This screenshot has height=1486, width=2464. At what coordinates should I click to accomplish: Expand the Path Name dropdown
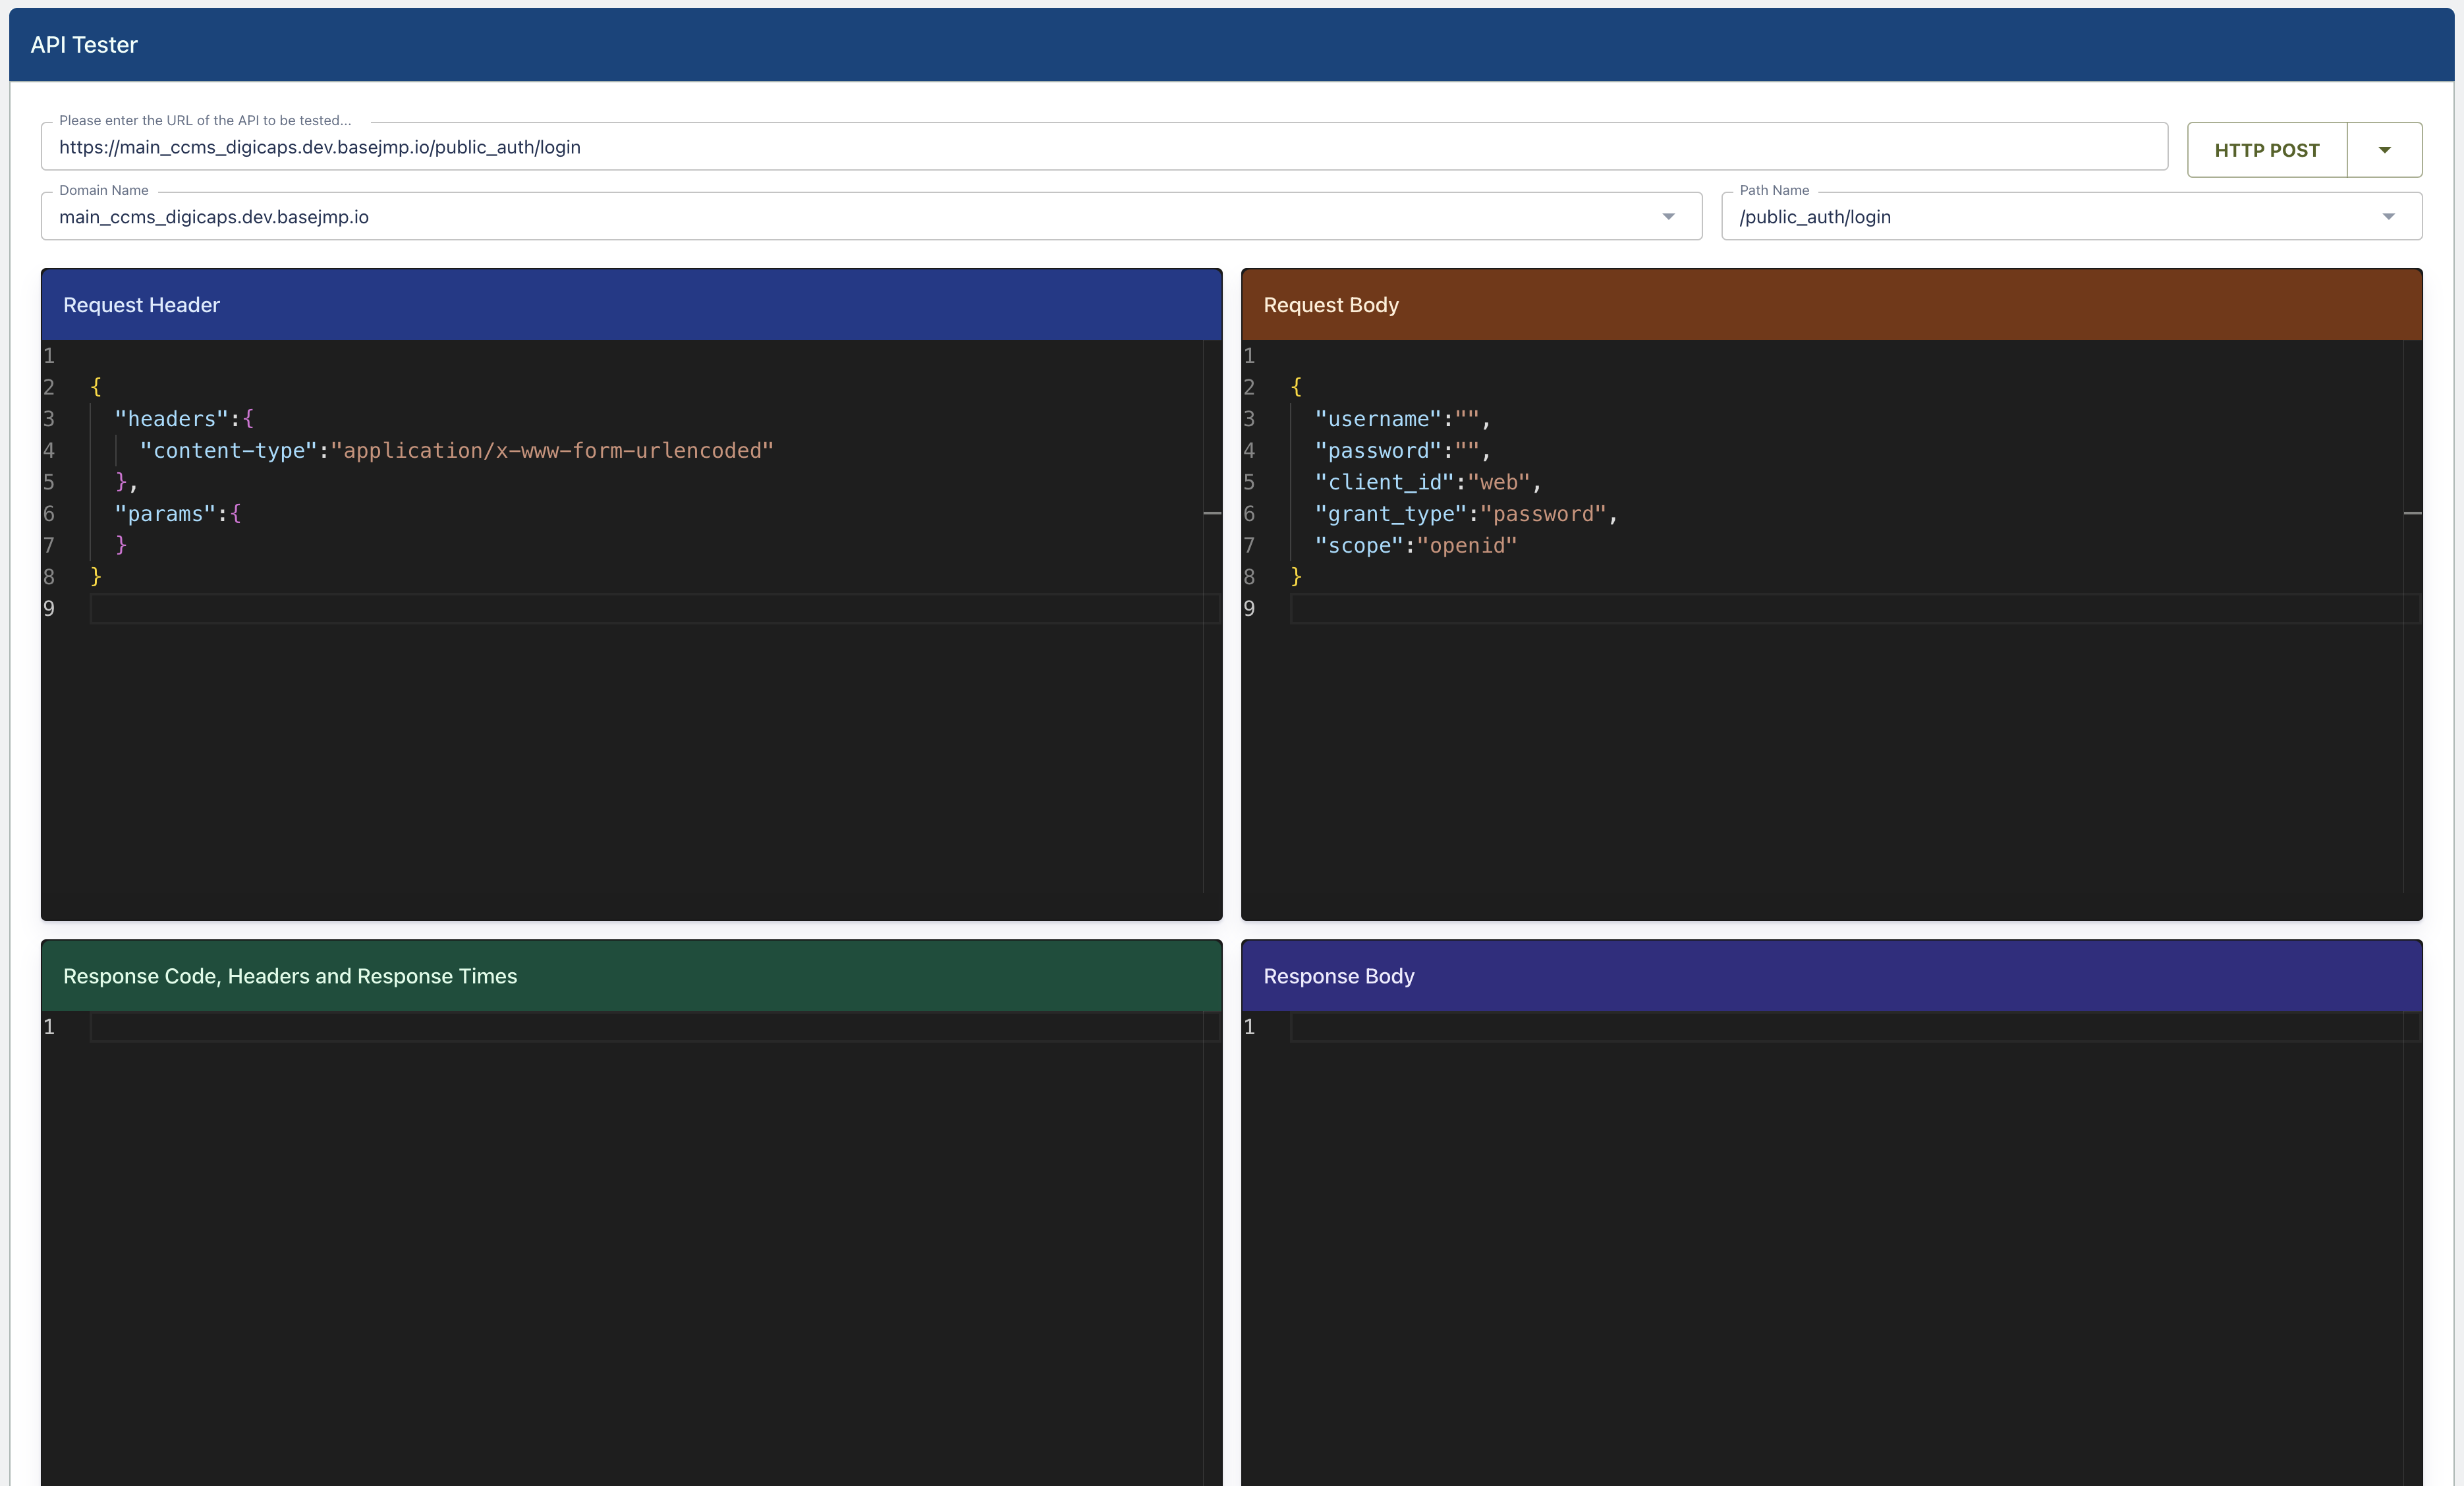(2388, 217)
